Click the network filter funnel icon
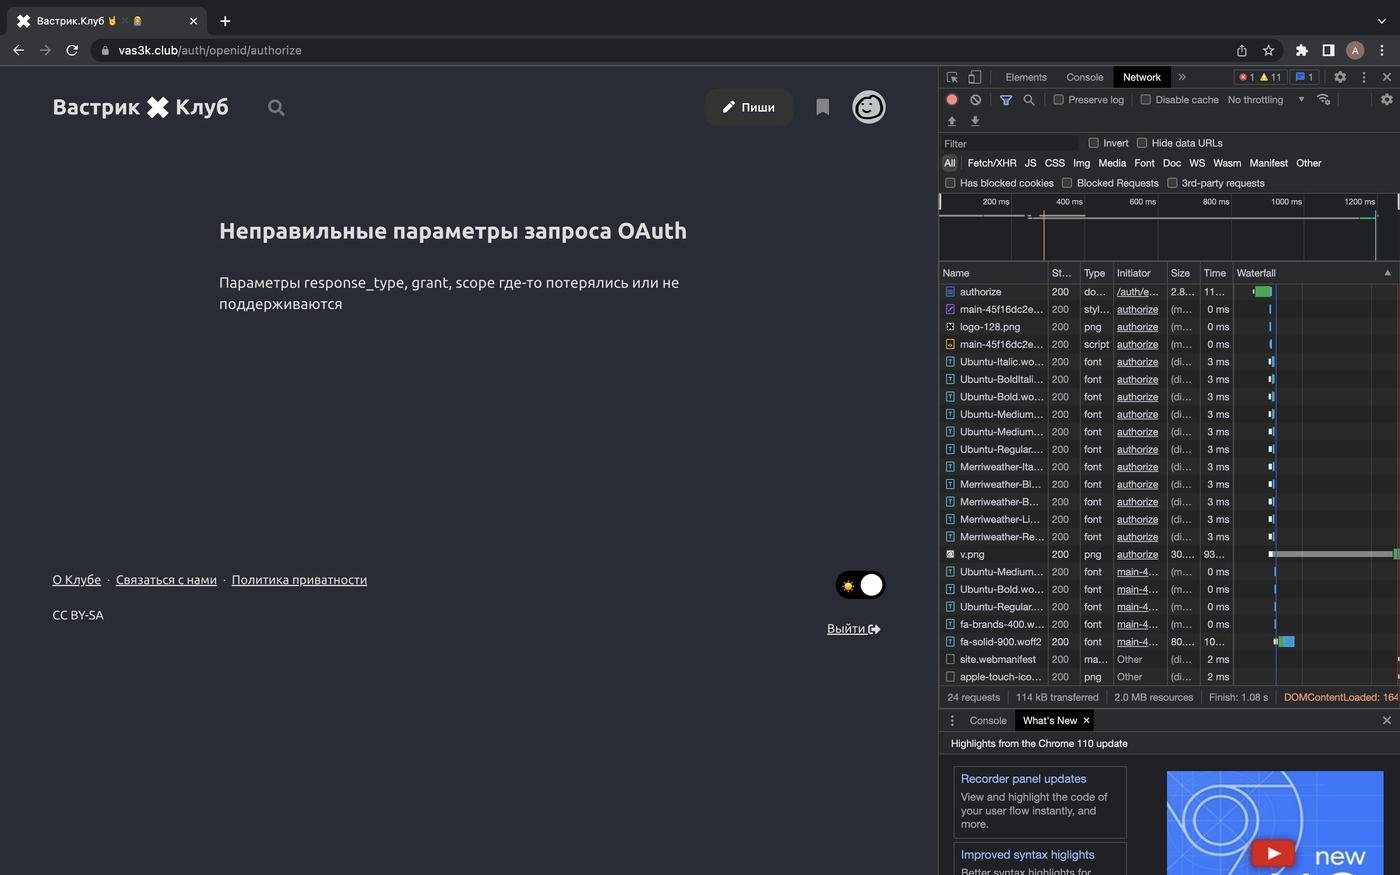 tap(1005, 100)
